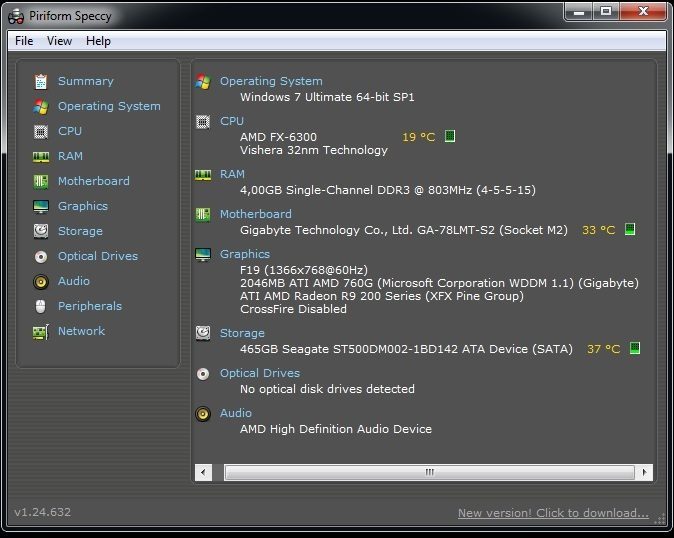Click the AMD FX-6300 text
Viewport: 674px width, 538px height.
tap(279, 137)
